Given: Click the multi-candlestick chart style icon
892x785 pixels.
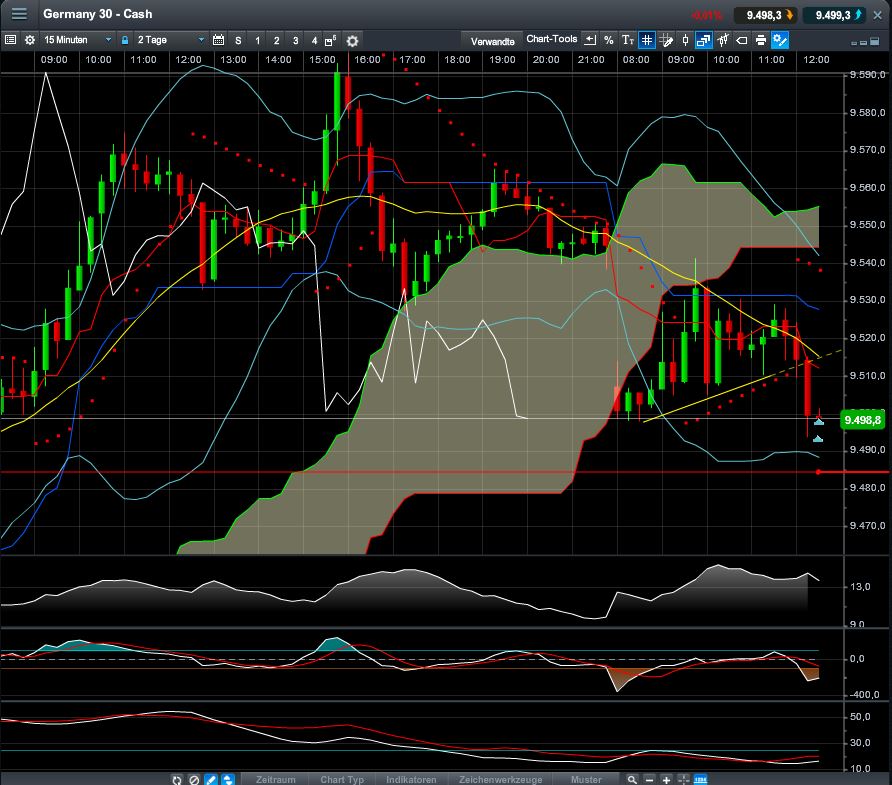Looking at the screenshot, I should tap(723, 40).
